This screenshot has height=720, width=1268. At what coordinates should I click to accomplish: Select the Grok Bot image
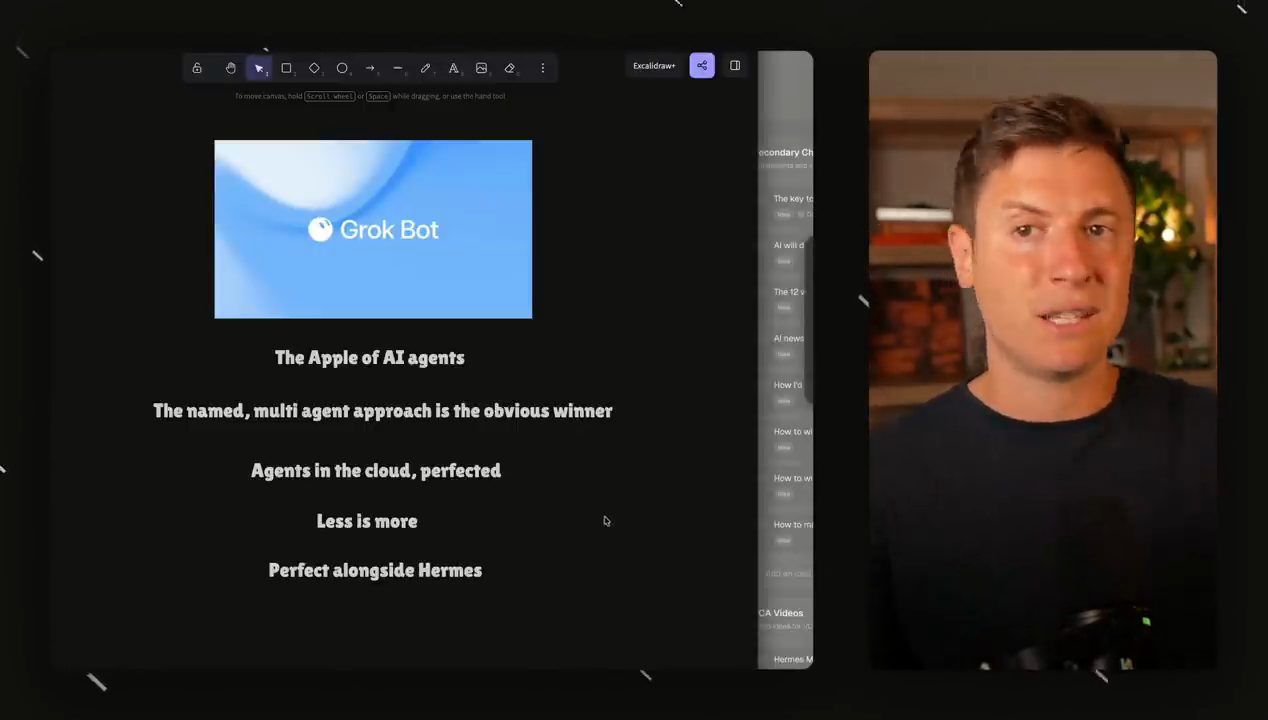click(373, 229)
